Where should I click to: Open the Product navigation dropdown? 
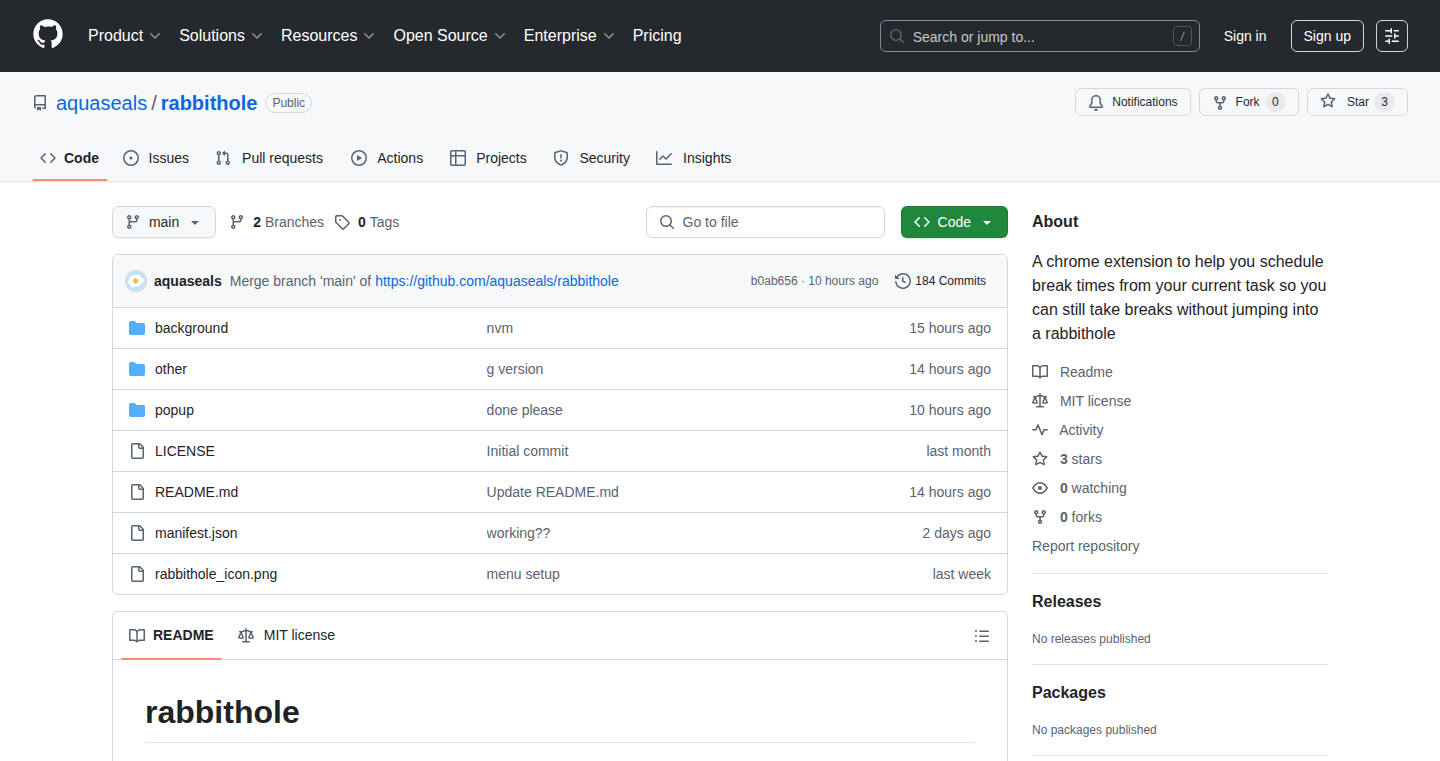[x=124, y=35]
